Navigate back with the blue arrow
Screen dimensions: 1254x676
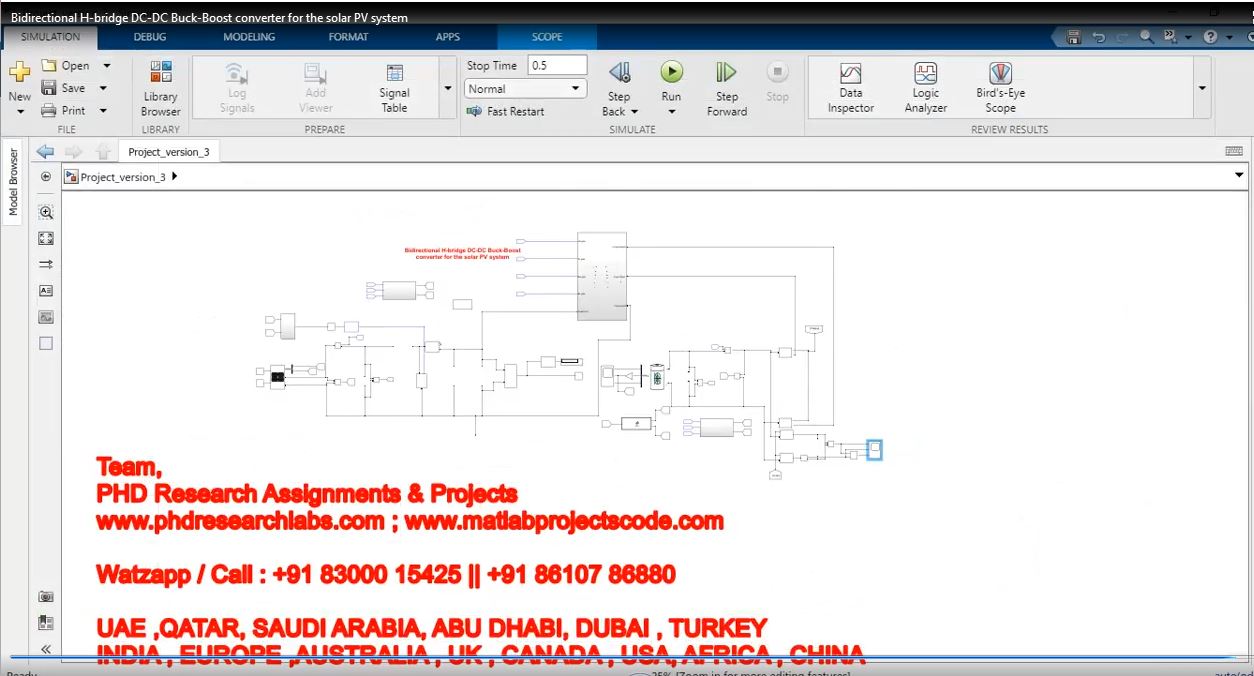tap(44, 152)
